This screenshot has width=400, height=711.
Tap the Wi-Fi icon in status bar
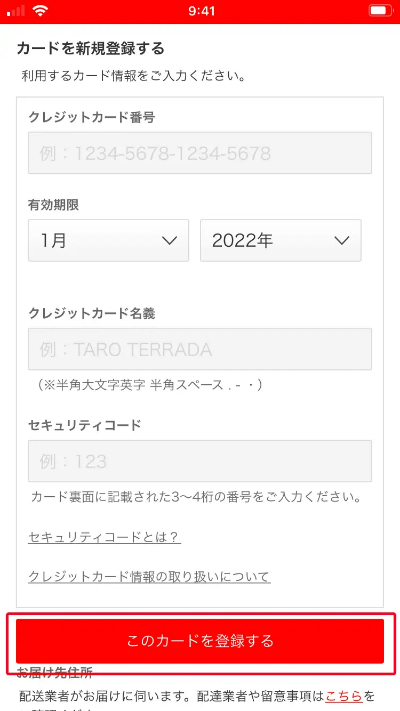click(40, 11)
